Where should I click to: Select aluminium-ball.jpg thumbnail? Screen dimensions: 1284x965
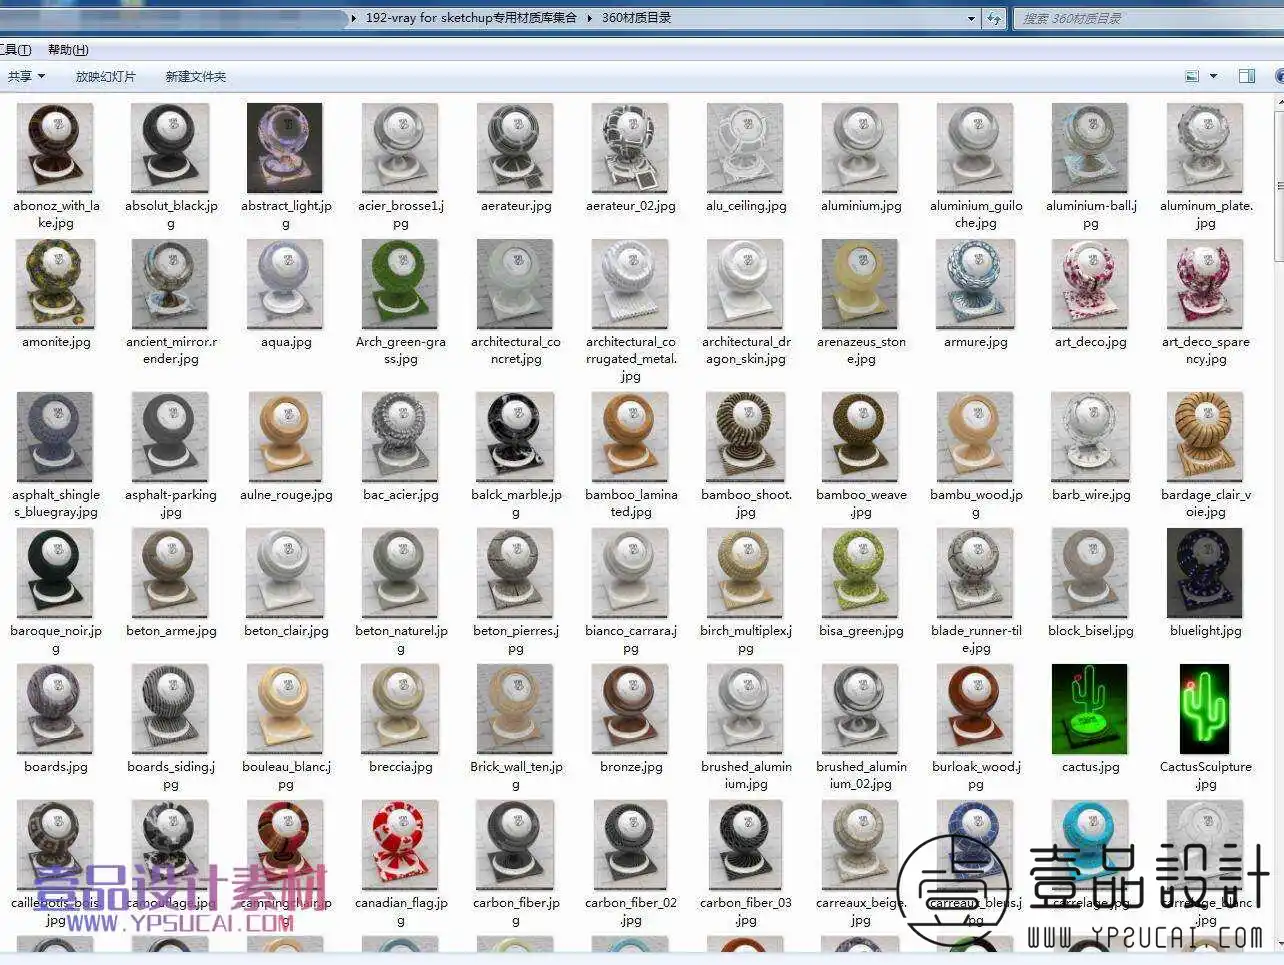click(1090, 148)
